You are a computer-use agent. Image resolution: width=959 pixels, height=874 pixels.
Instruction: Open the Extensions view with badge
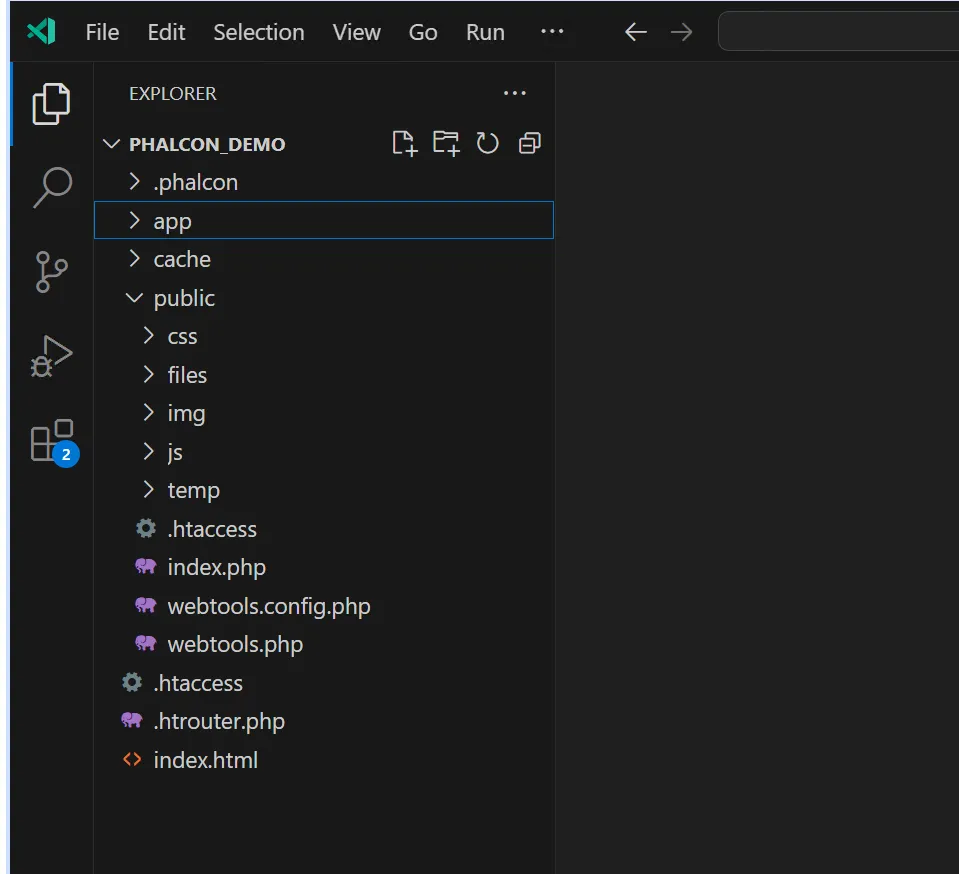click(54, 442)
